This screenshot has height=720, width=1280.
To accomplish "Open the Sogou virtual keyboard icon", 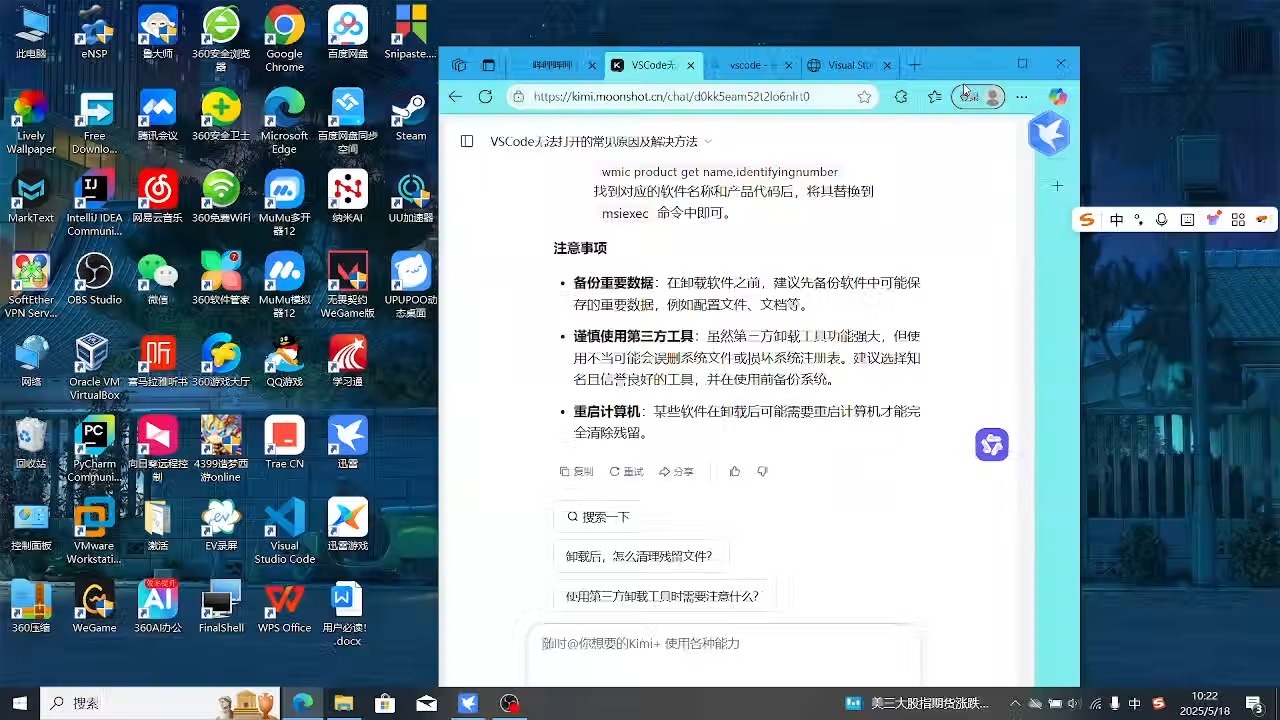I will [x=1187, y=219].
